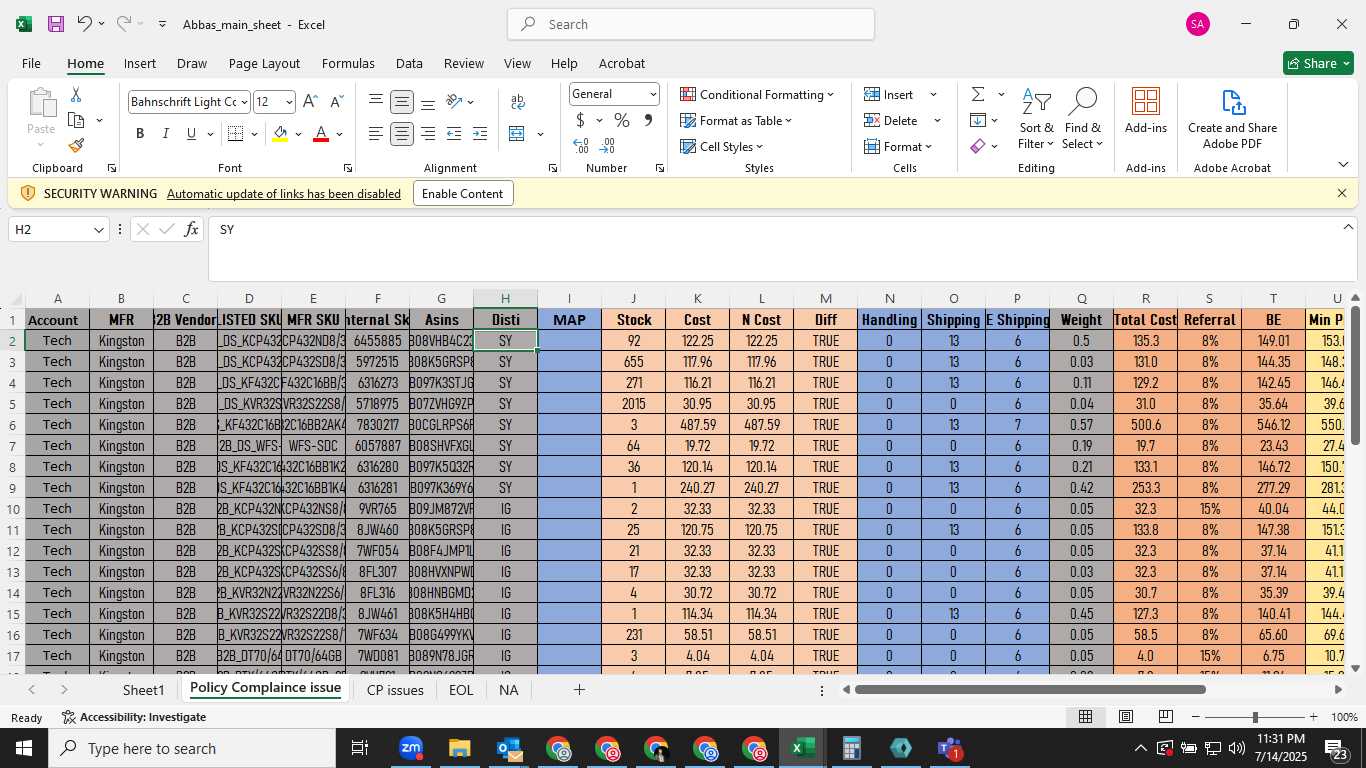Click the Fill Color bucket swatch
Screen dimensions: 1366x768
[280, 134]
